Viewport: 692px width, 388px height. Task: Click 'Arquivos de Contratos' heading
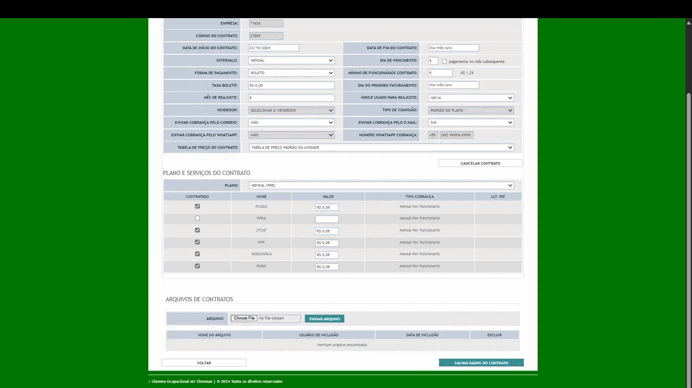[199, 299]
